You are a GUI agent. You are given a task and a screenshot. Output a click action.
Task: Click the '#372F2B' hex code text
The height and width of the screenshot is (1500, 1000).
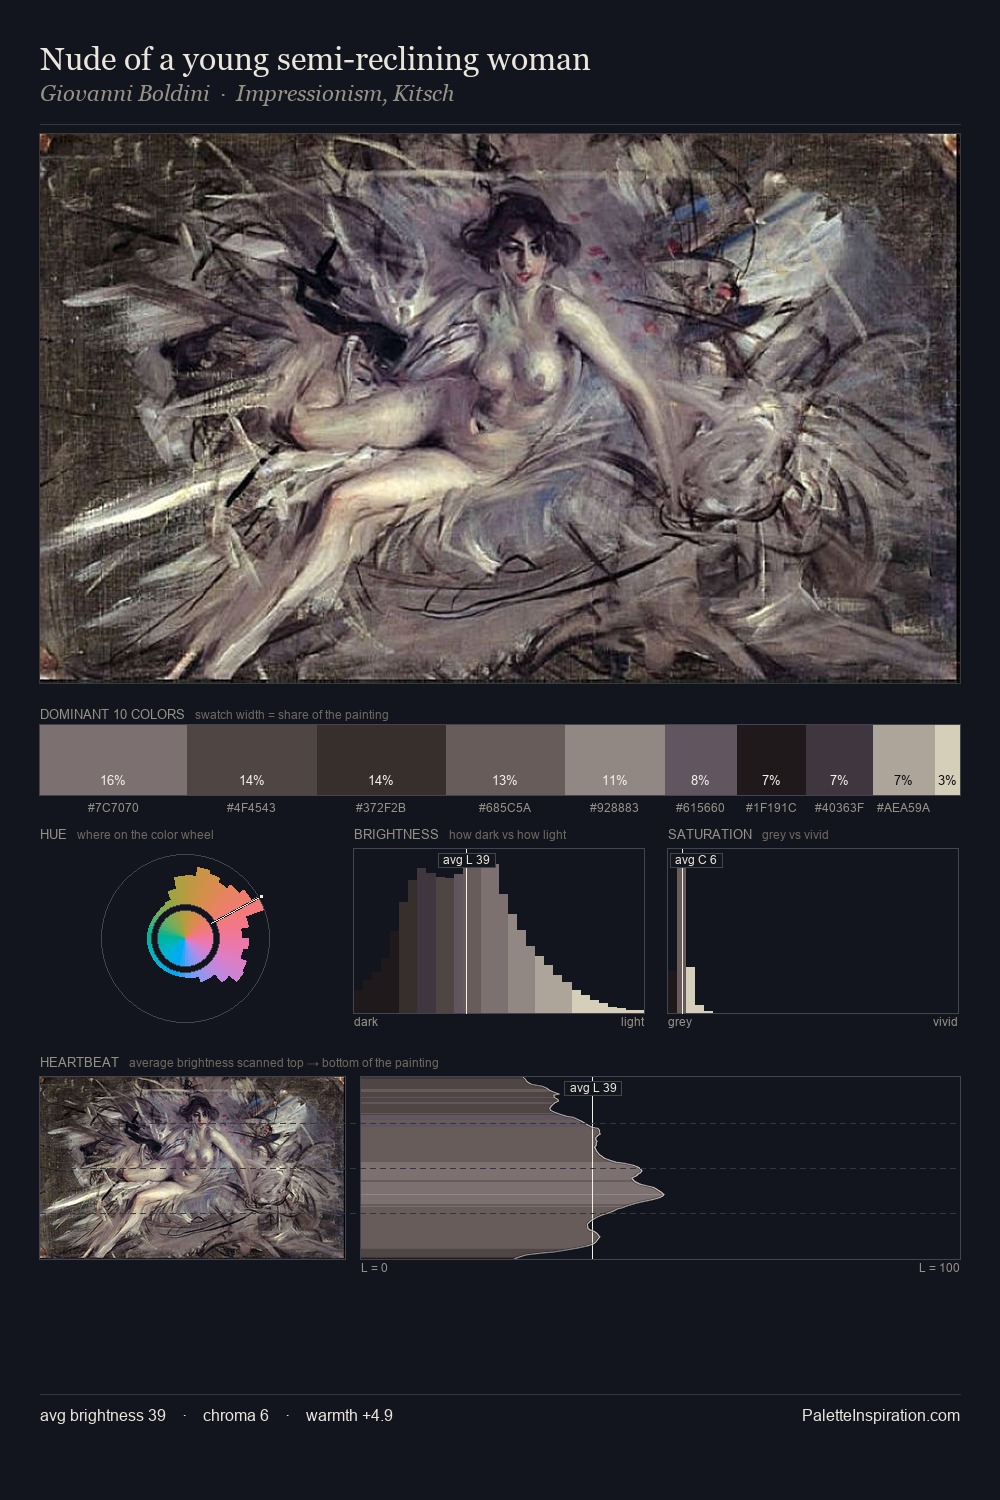(381, 808)
